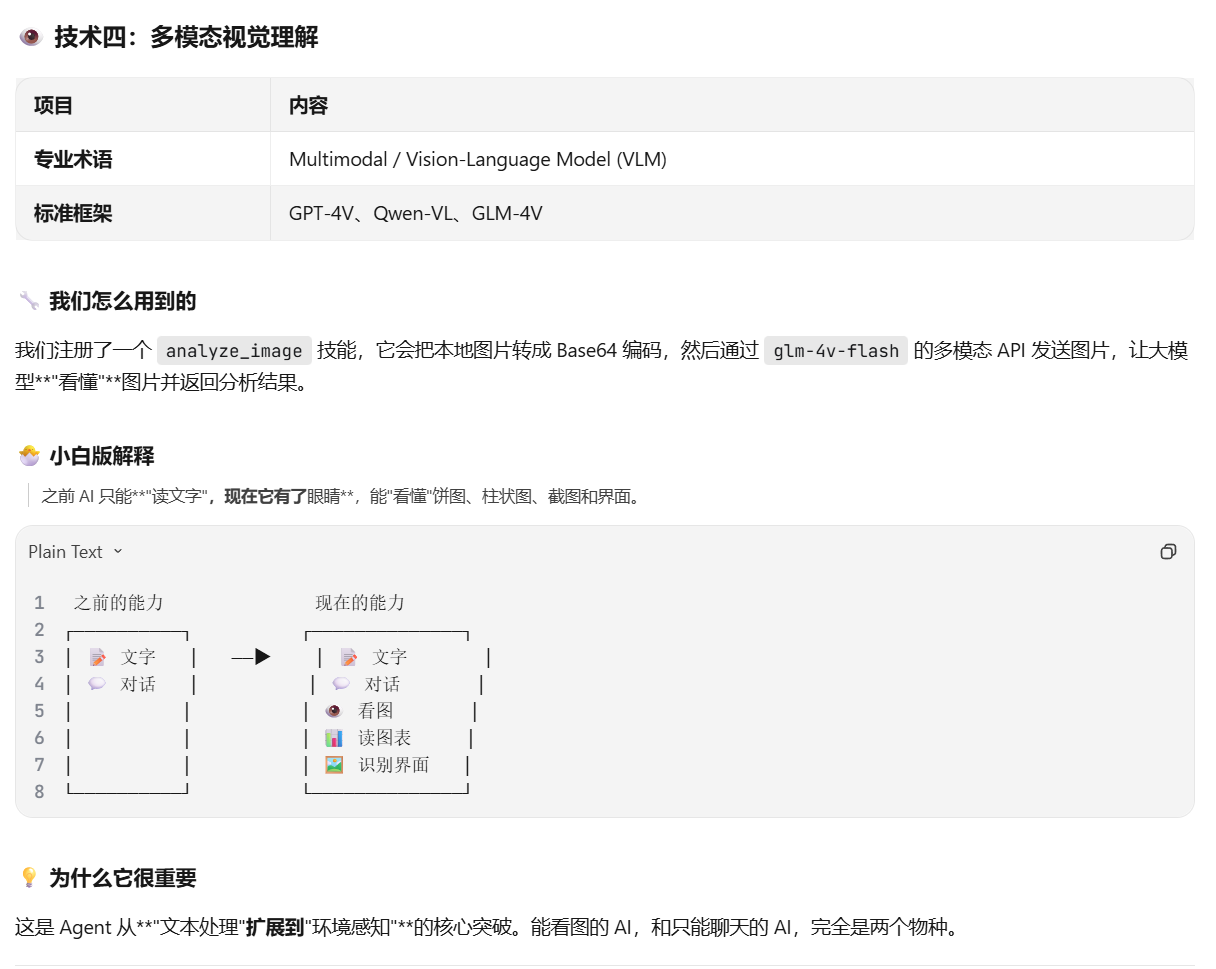Click the glm-4v-flash inline code
The width and height of the screenshot is (1216, 969).
[x=836, y=351]
